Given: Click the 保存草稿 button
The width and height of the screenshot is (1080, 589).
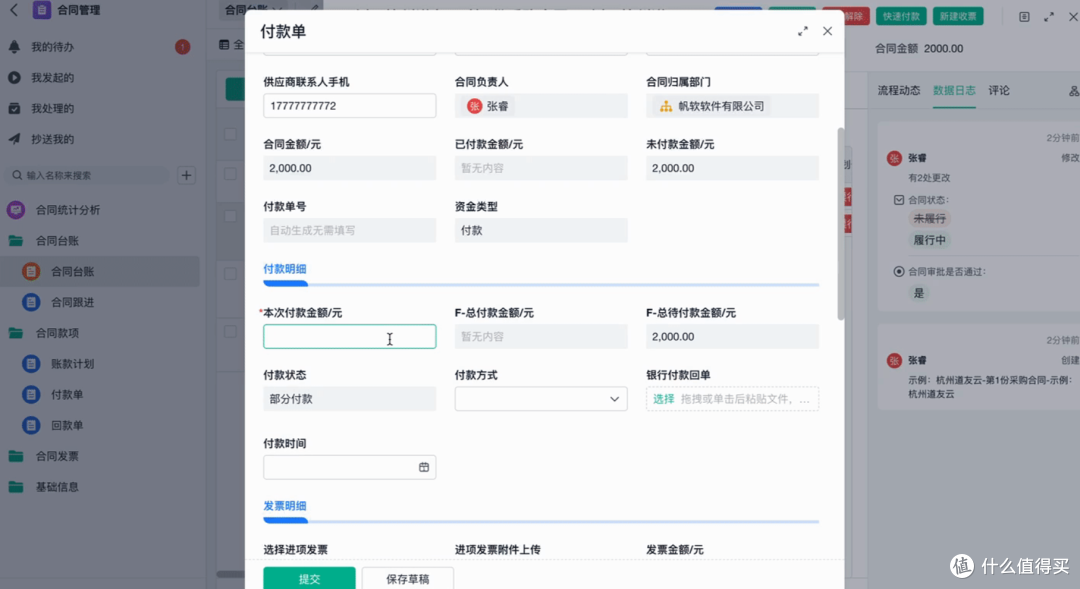Looking at the screenshot, I should pyautogui.click(x=408, y=579).
